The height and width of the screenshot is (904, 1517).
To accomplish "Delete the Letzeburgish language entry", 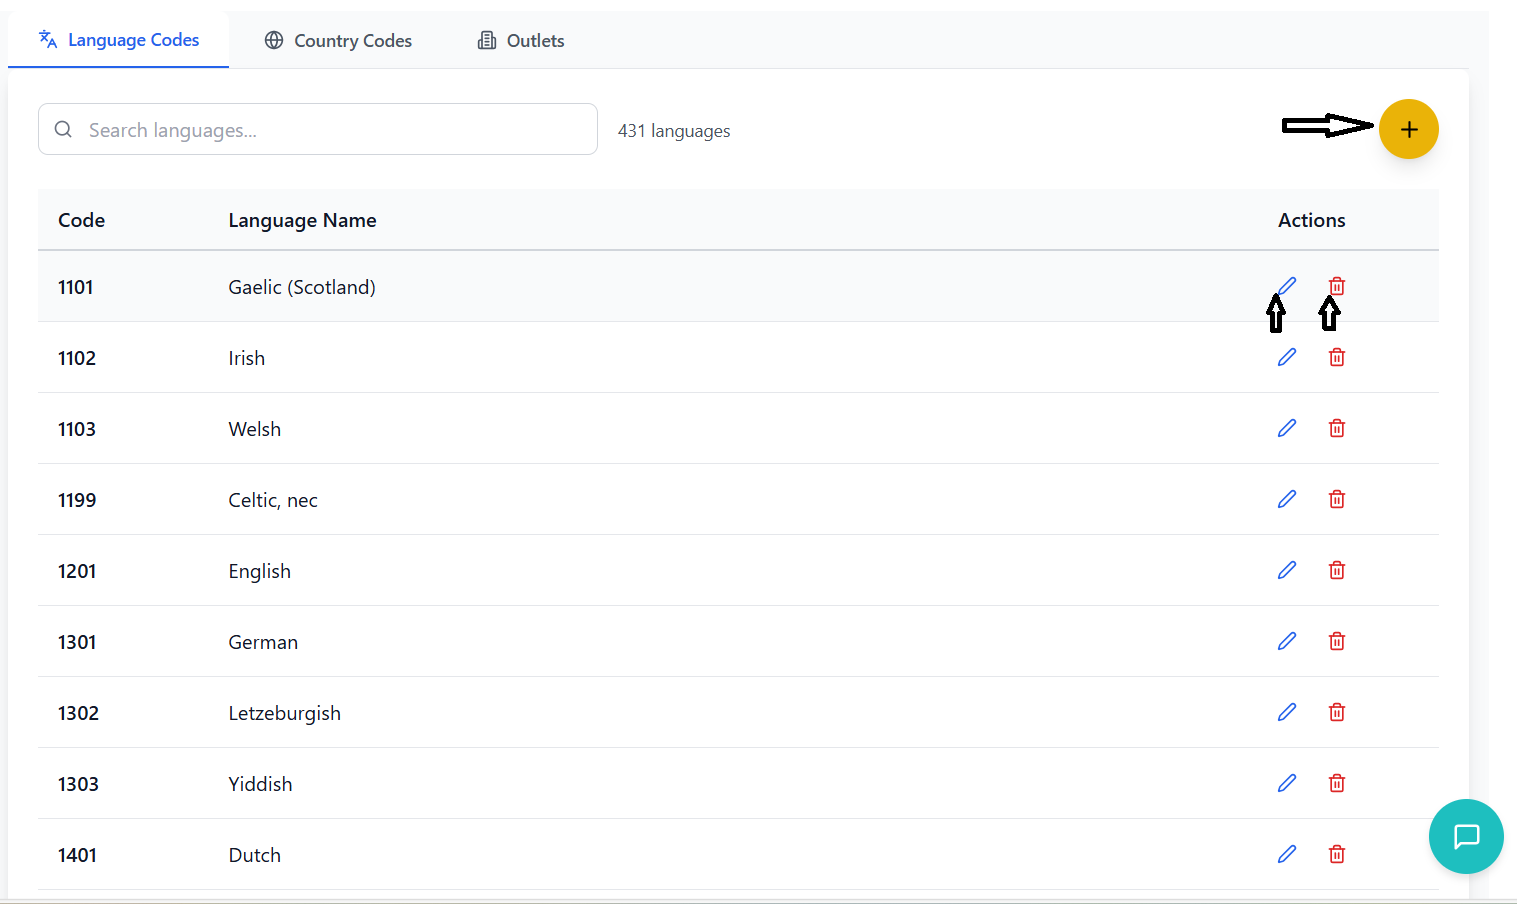I will (1337, 712).
